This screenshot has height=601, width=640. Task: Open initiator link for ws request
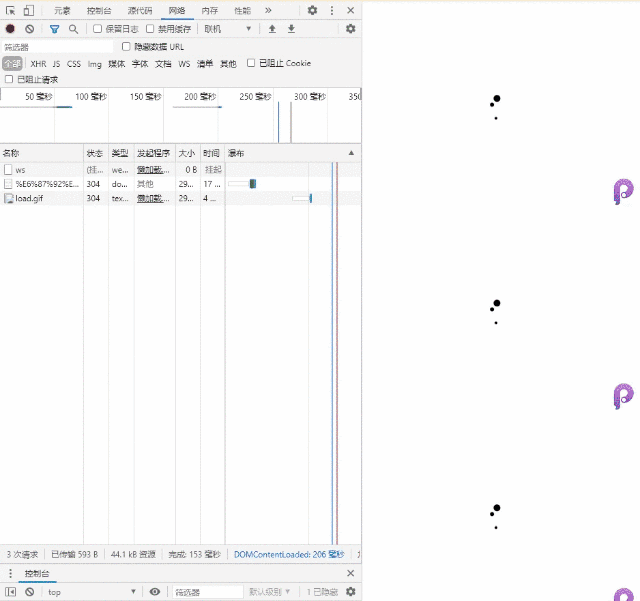[x=153, y=170]
